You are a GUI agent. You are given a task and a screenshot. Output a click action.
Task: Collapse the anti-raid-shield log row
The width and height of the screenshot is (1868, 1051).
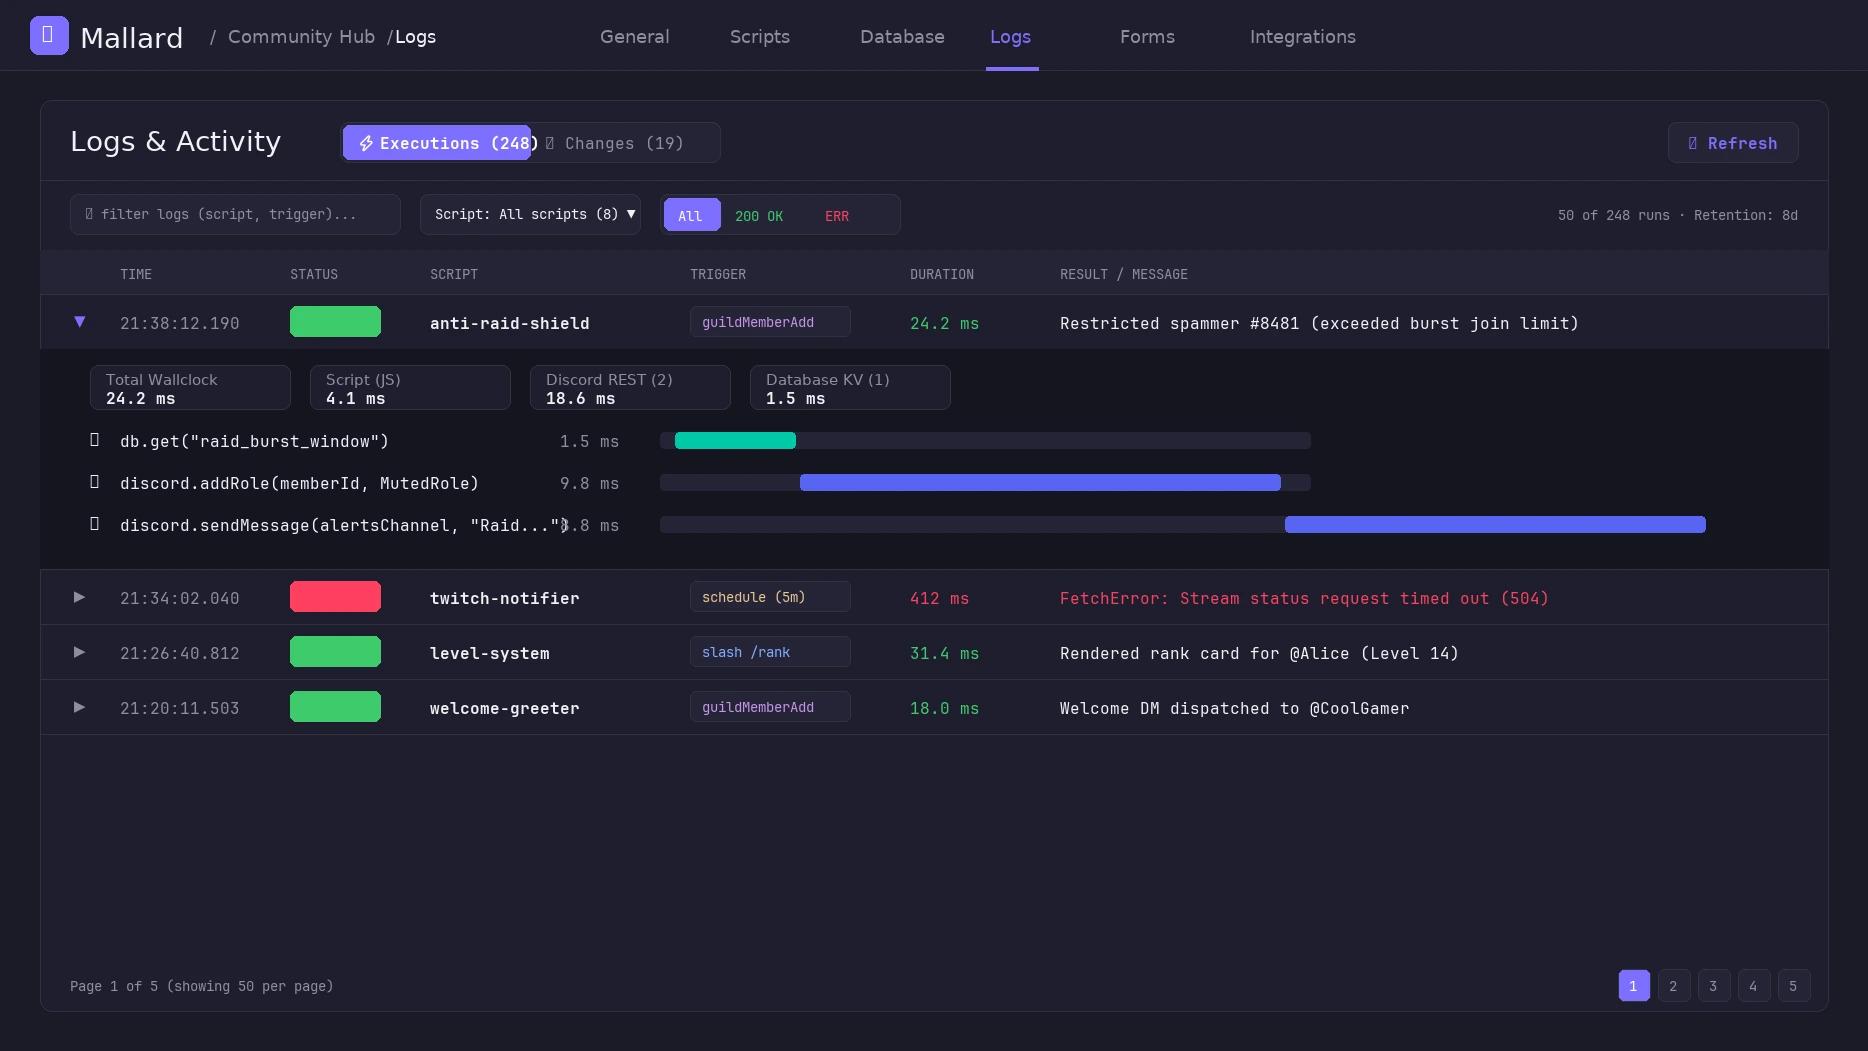[79, 322]
